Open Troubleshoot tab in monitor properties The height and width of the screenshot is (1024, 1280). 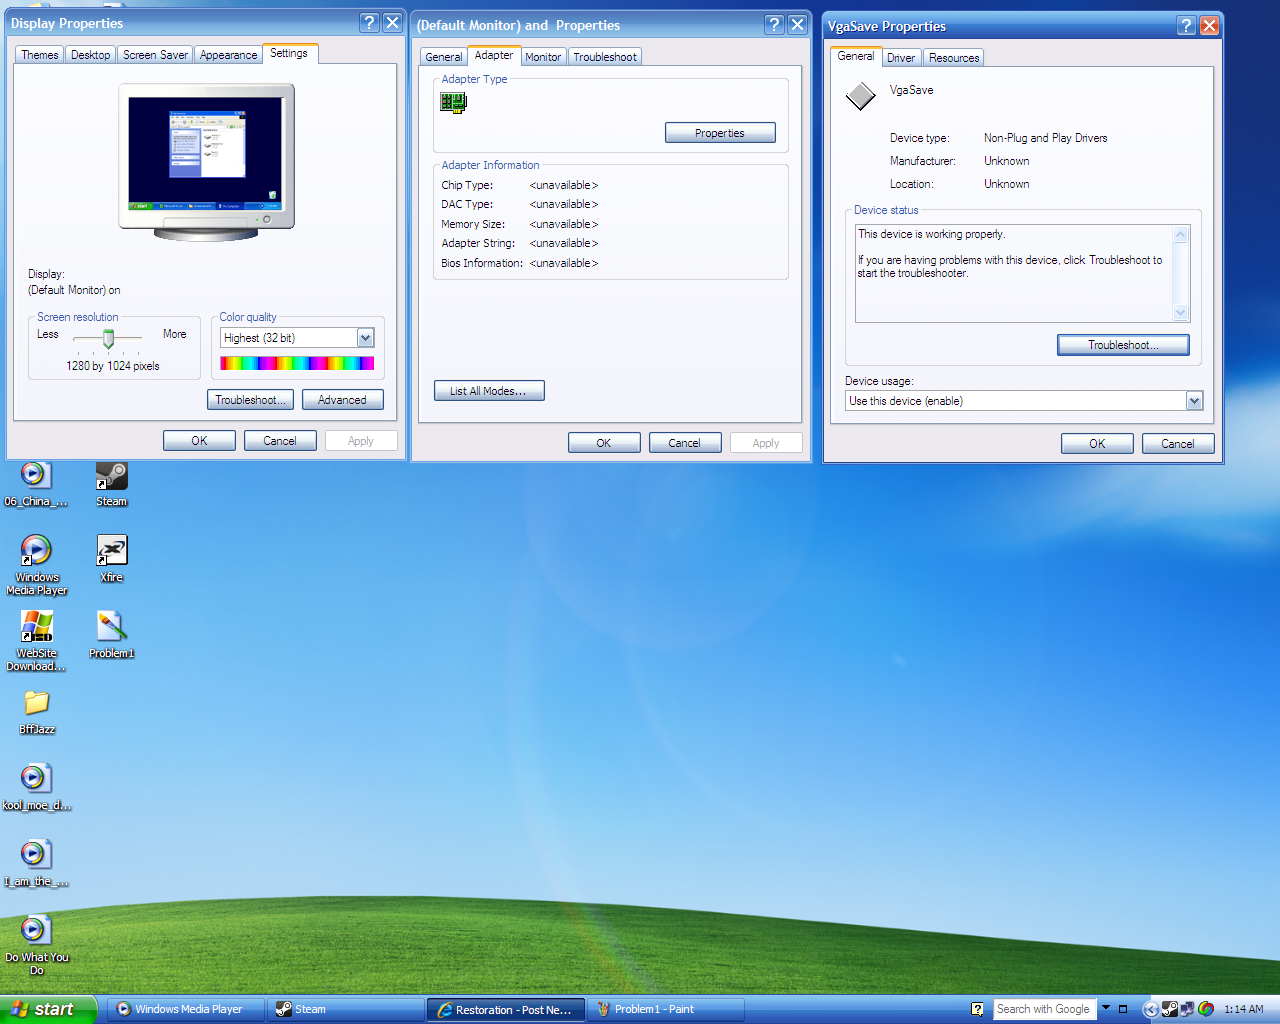coord(605,57)
